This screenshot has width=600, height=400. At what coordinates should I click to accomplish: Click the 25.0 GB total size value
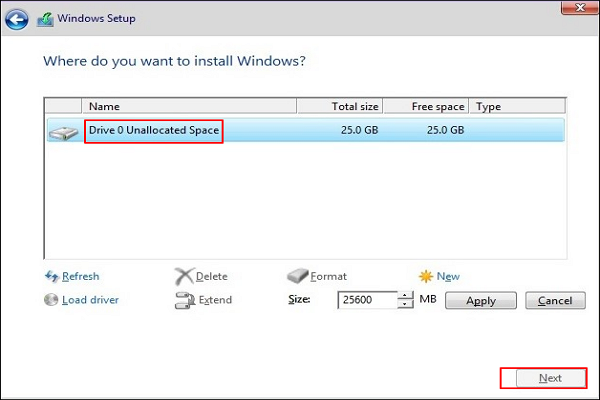coord(359,130)
